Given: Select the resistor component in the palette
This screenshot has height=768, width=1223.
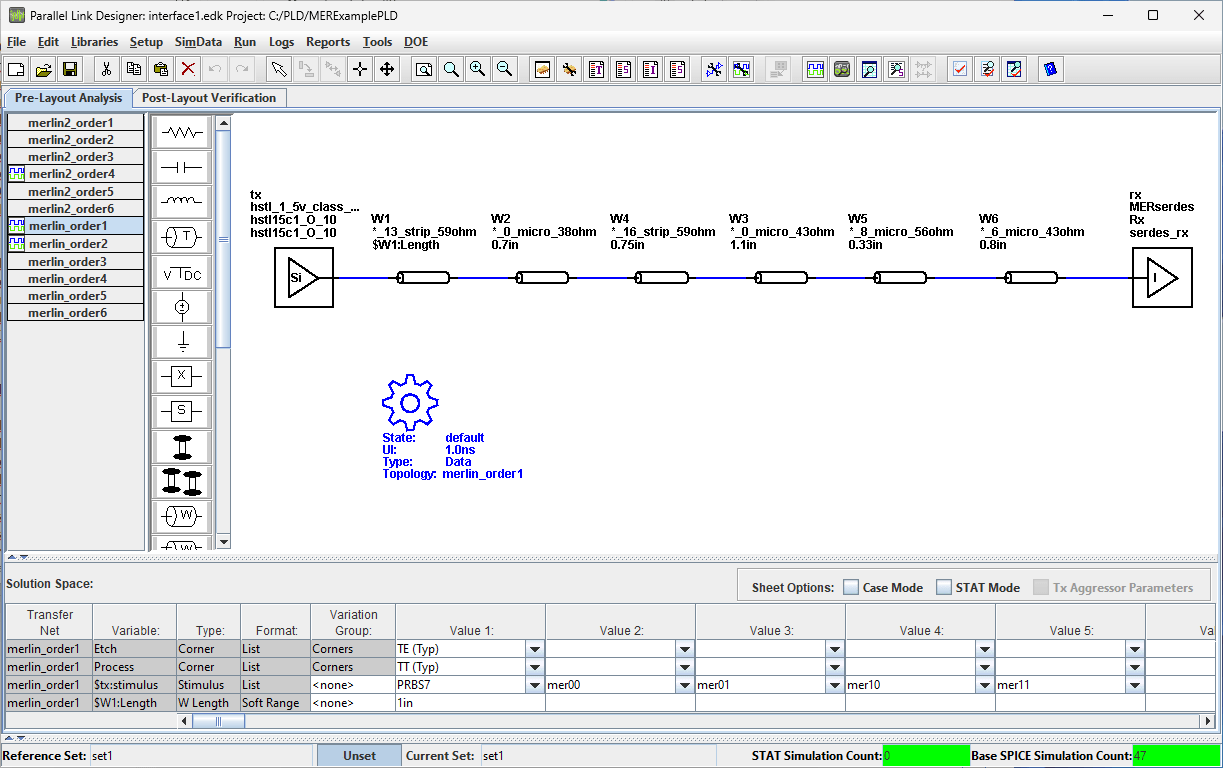Looking at the screenshot, I should (181, 132).
